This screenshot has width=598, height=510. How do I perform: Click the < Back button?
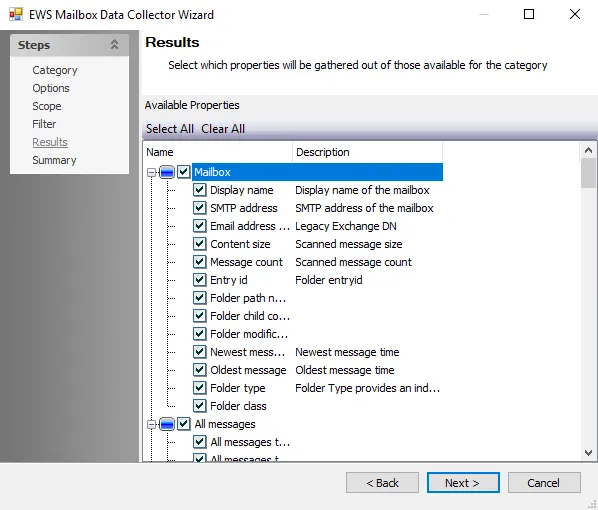pyautogui.click(x=382, y=483)
